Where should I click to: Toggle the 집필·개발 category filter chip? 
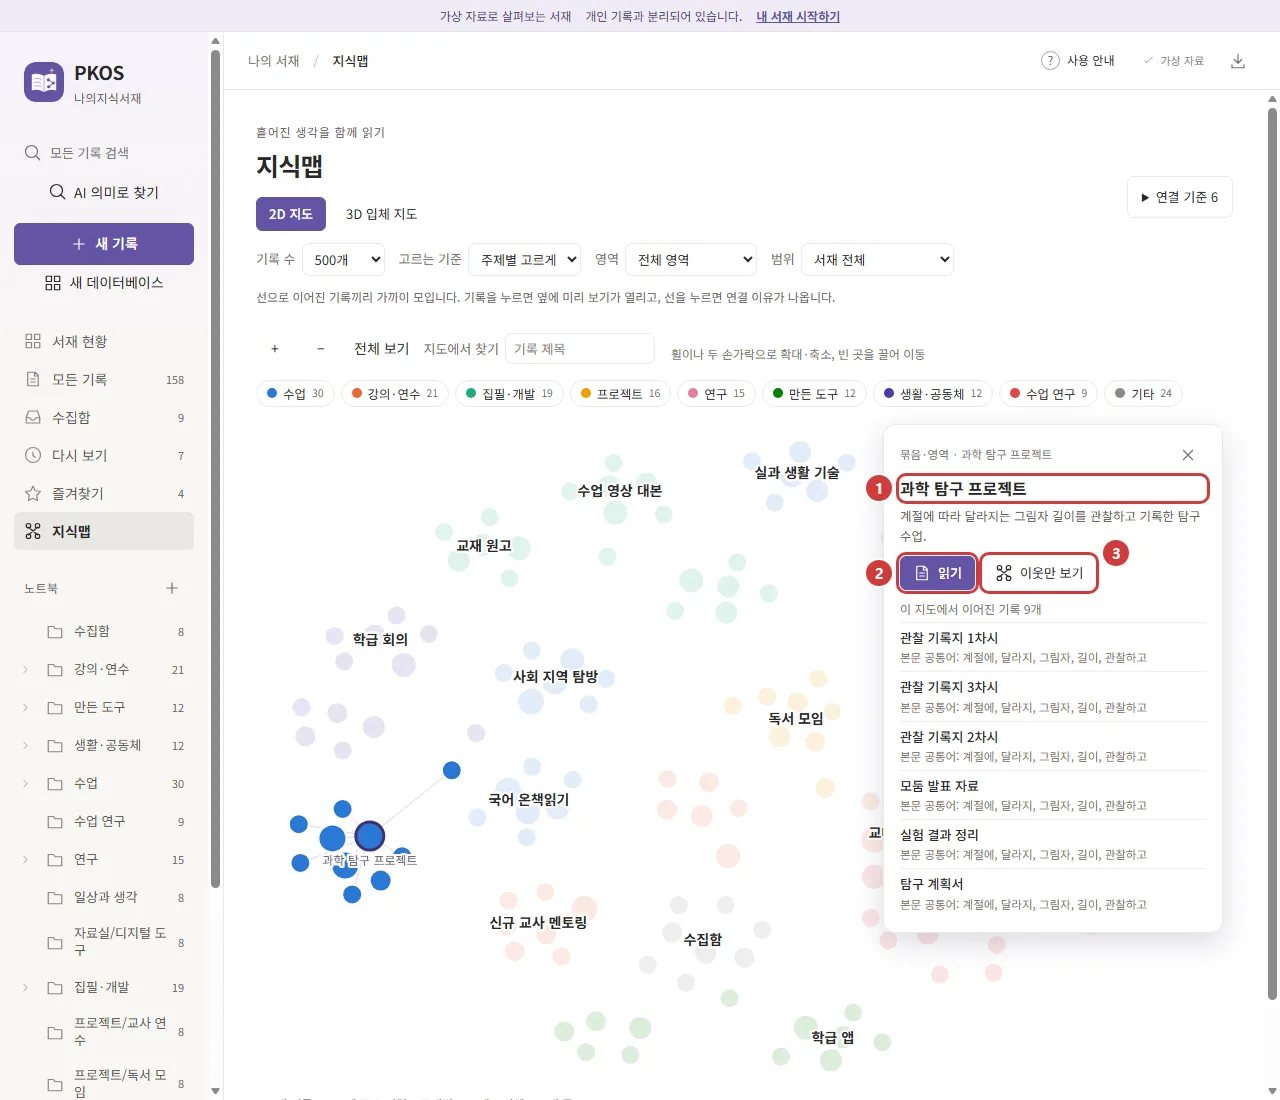(x=510, y=394)
